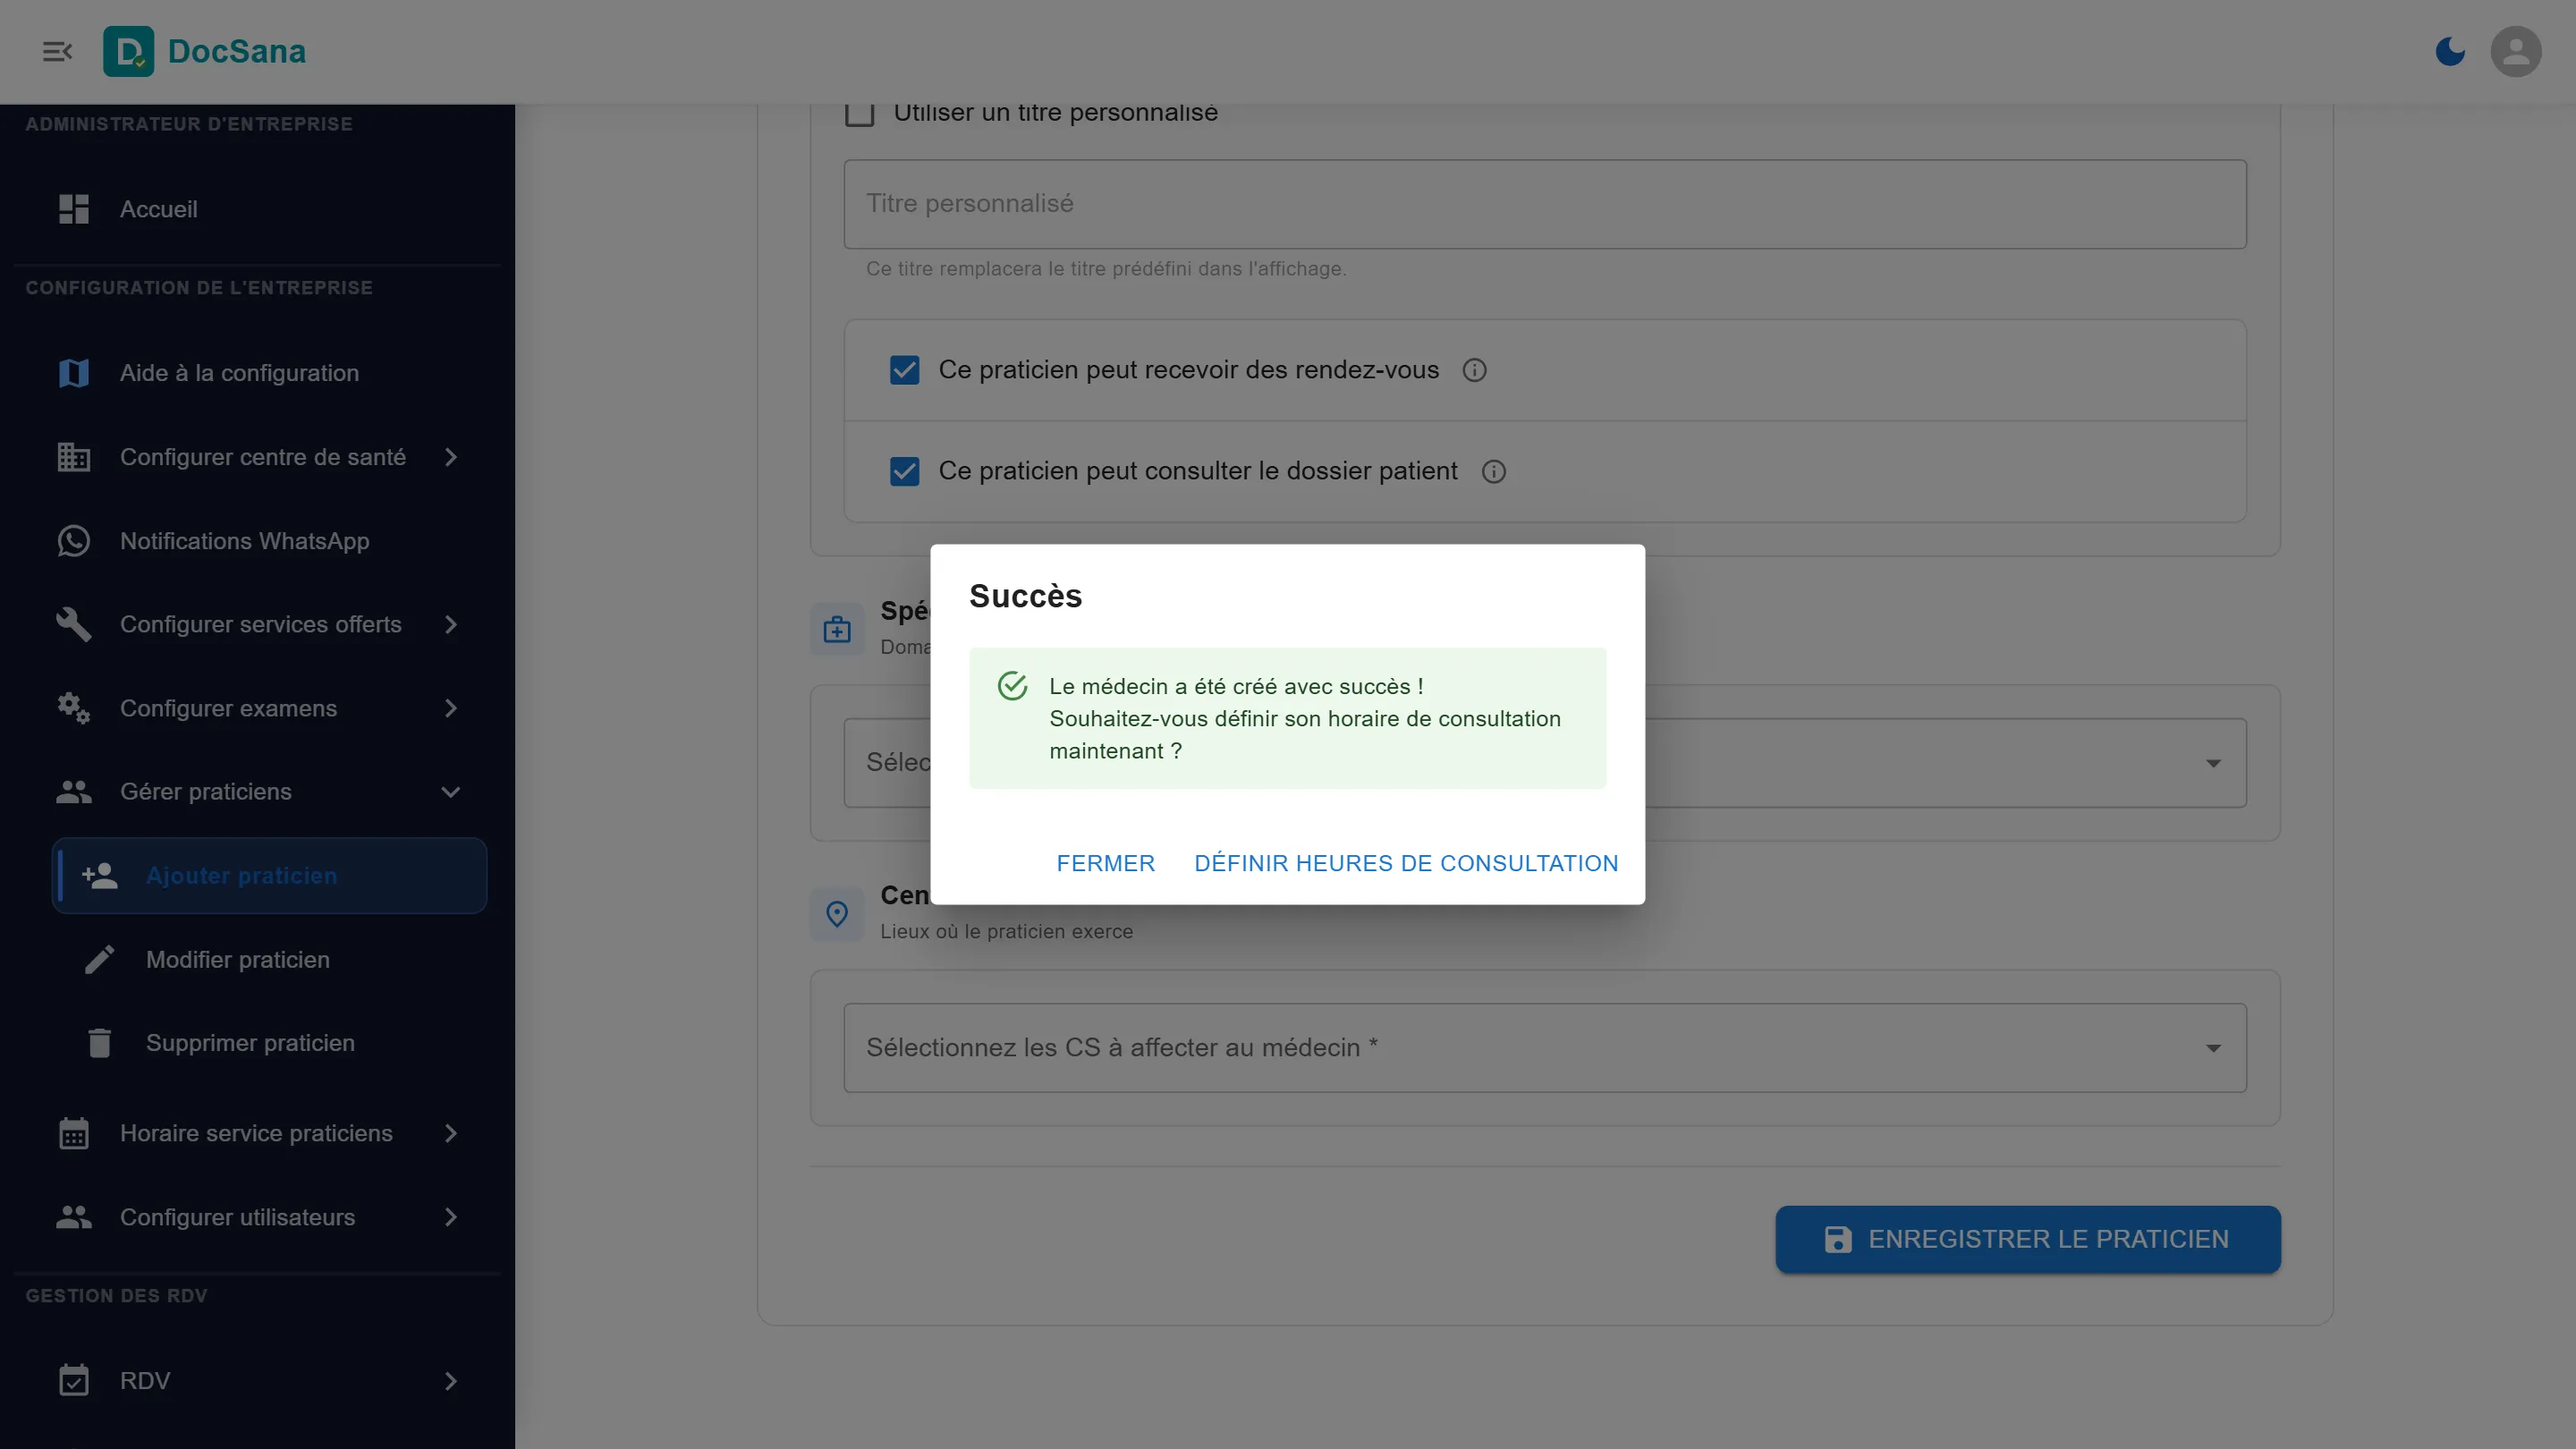Image resolution: width=2576 pixels, height=1449 pixels.
Task: Click the WhatsApp icon in the sidebar
Action: coord(73,541)
